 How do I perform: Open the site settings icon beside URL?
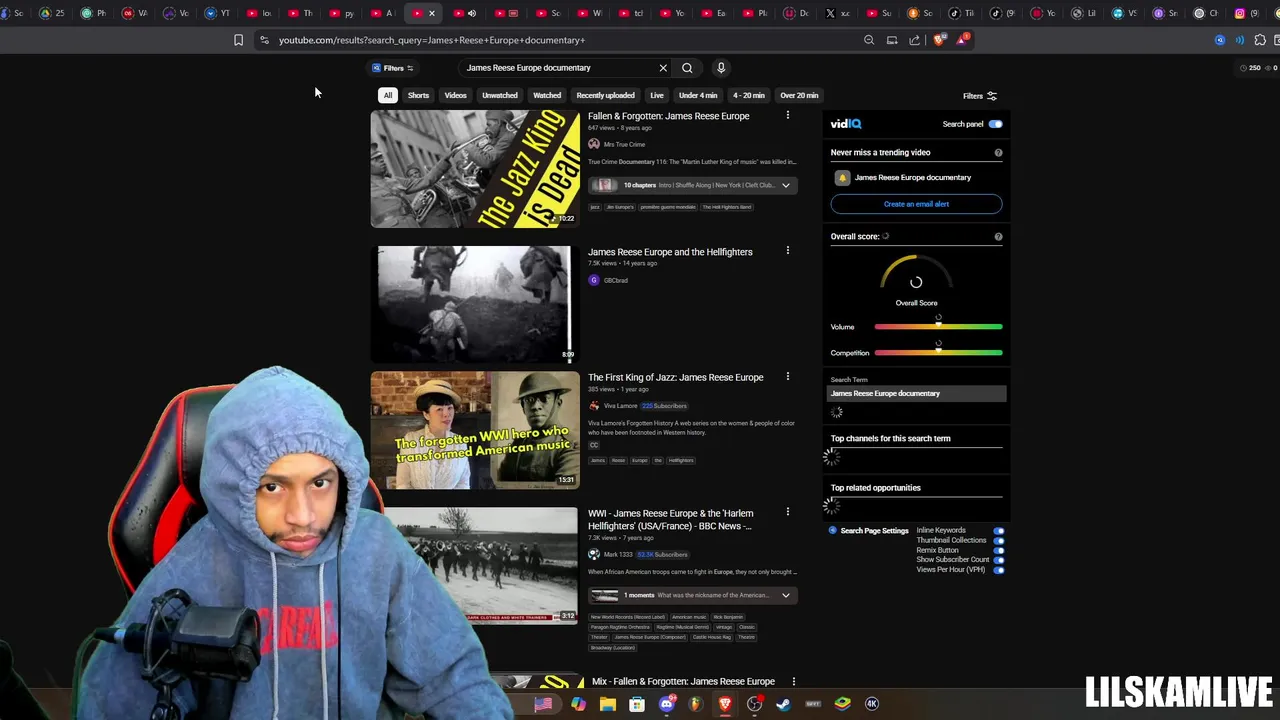264,40
